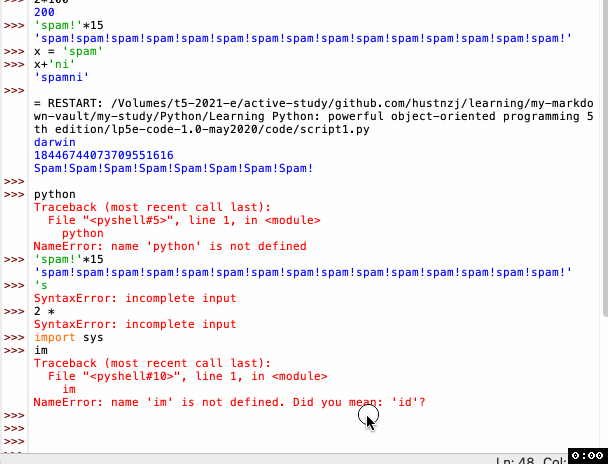This screenshot has height=464, width=608.
Task: Click the Traceback header above pyshell#10 line
Action: (x=152, y=363)
